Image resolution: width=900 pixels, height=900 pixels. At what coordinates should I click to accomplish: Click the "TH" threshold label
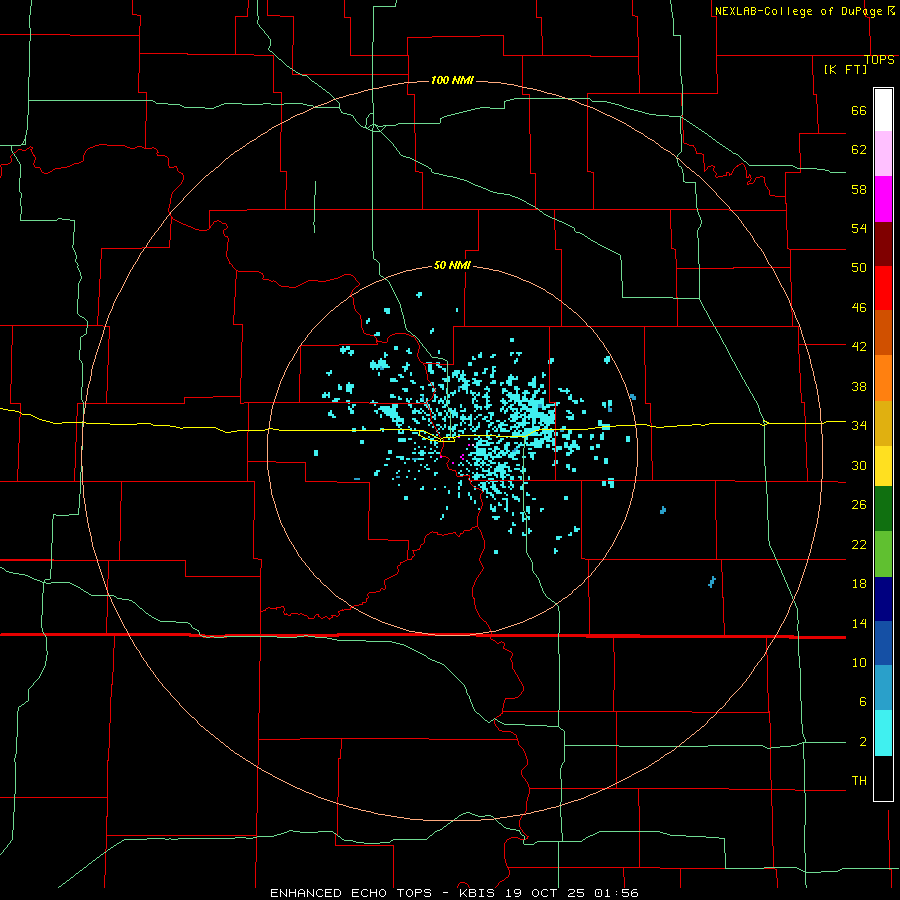[859, 781]
